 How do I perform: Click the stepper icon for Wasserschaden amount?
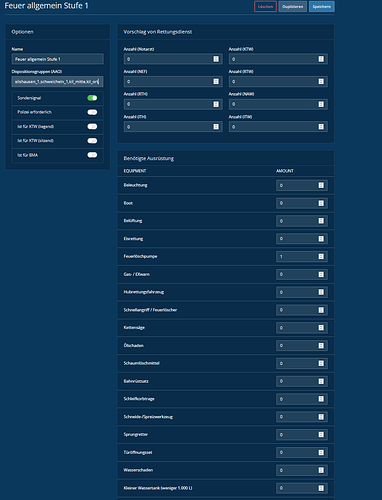pos(321,470)
